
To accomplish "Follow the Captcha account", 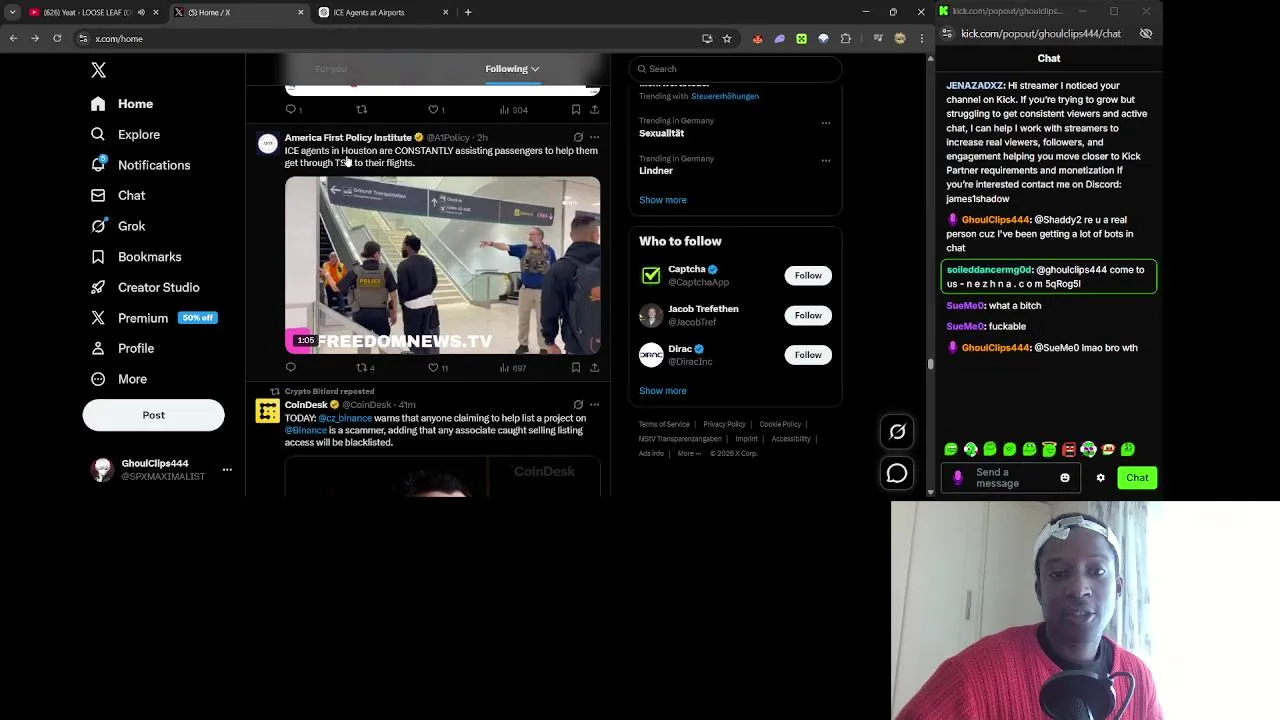I will 808,275.
